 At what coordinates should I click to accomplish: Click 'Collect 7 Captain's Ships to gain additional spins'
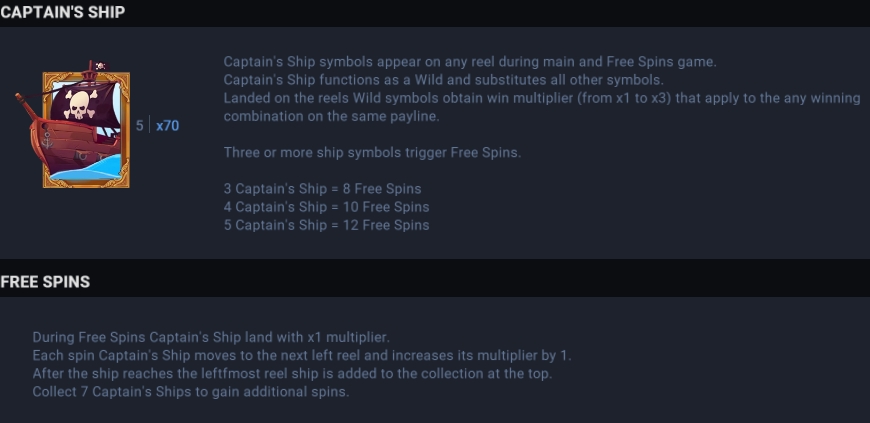coord(191,392)
